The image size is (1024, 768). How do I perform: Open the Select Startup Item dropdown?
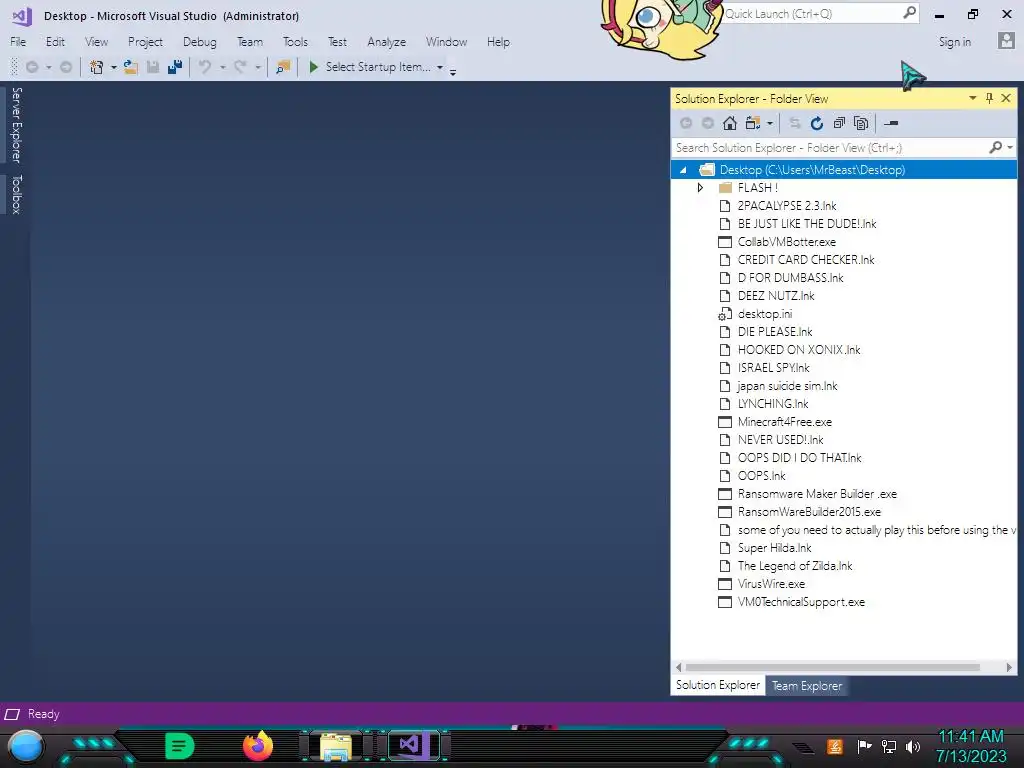[440, 67]
